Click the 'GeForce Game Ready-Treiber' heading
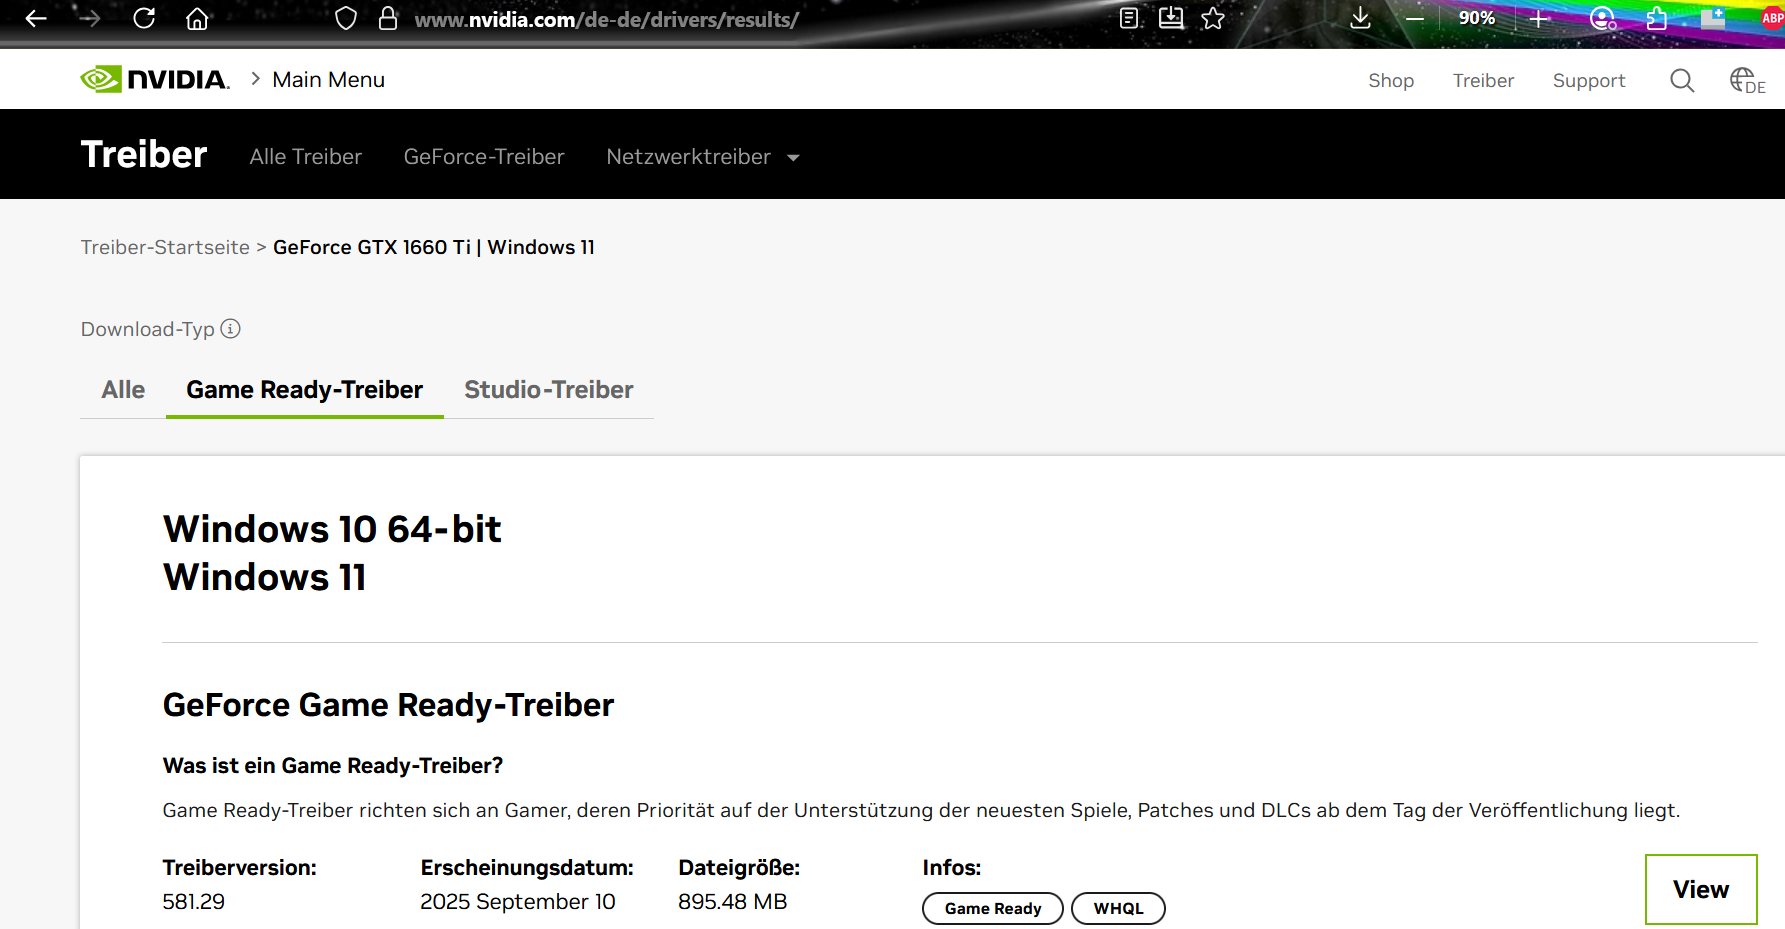 (x=388, y=705)
